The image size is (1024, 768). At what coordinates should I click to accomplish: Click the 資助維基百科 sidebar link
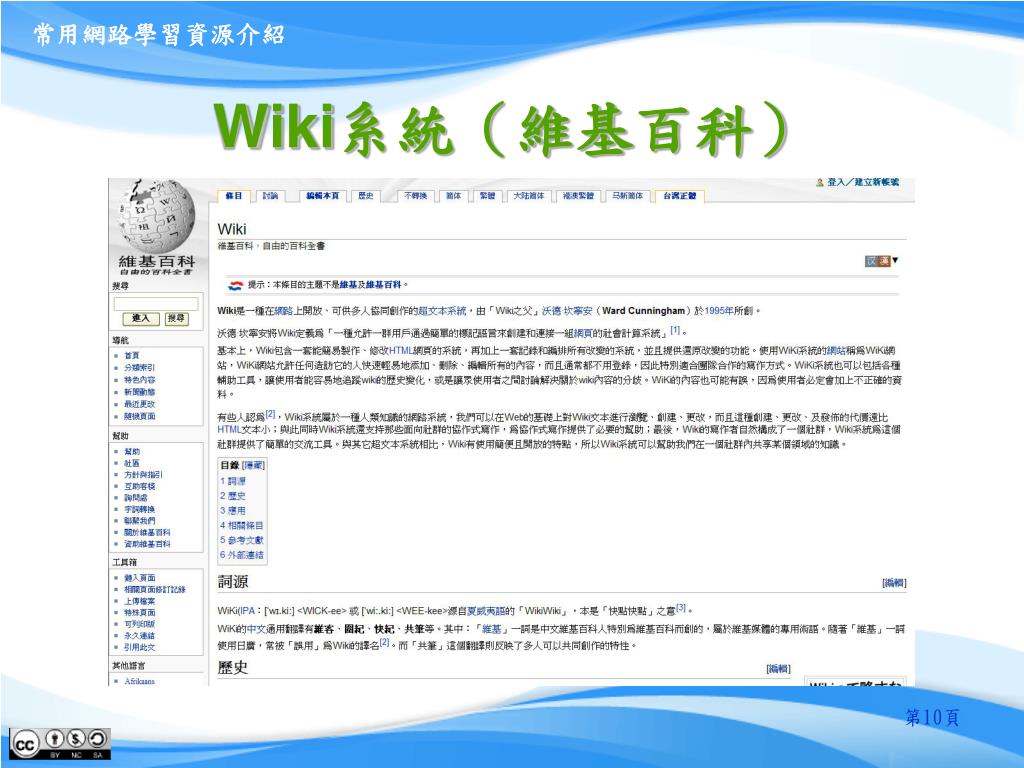point(148,544)
